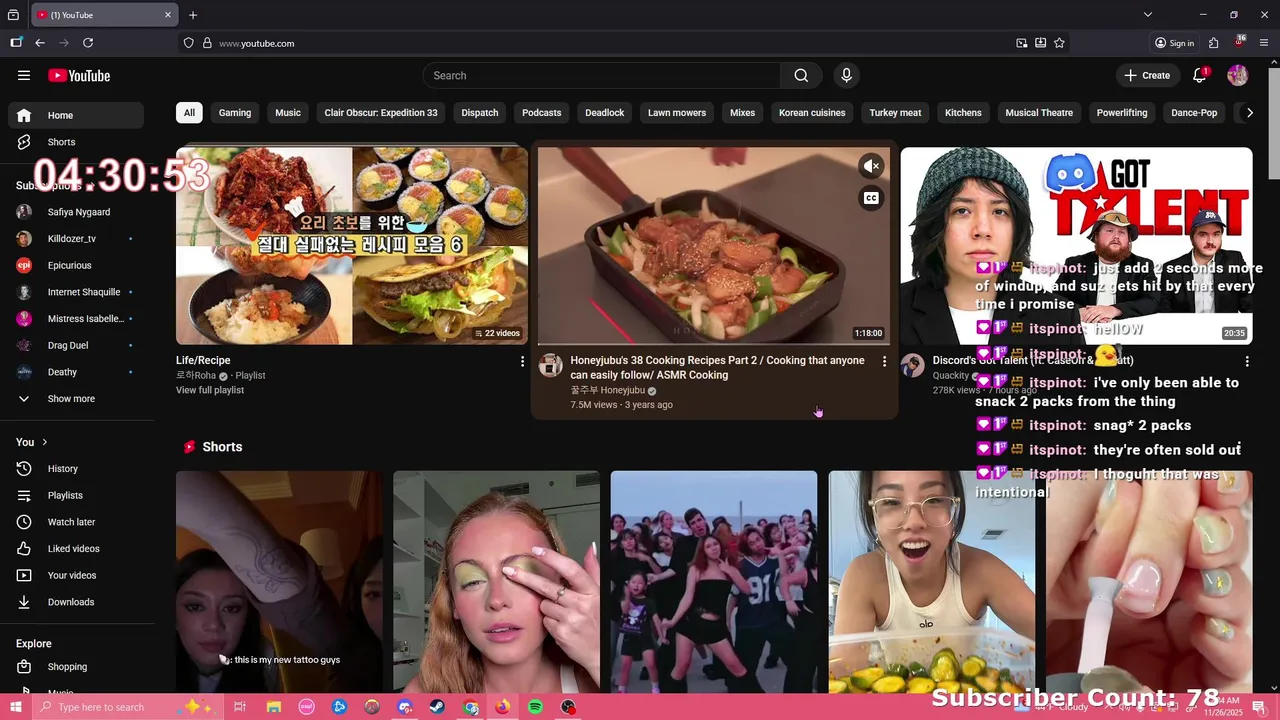
Task: Click the Create button
Action: click(1147, 75)
